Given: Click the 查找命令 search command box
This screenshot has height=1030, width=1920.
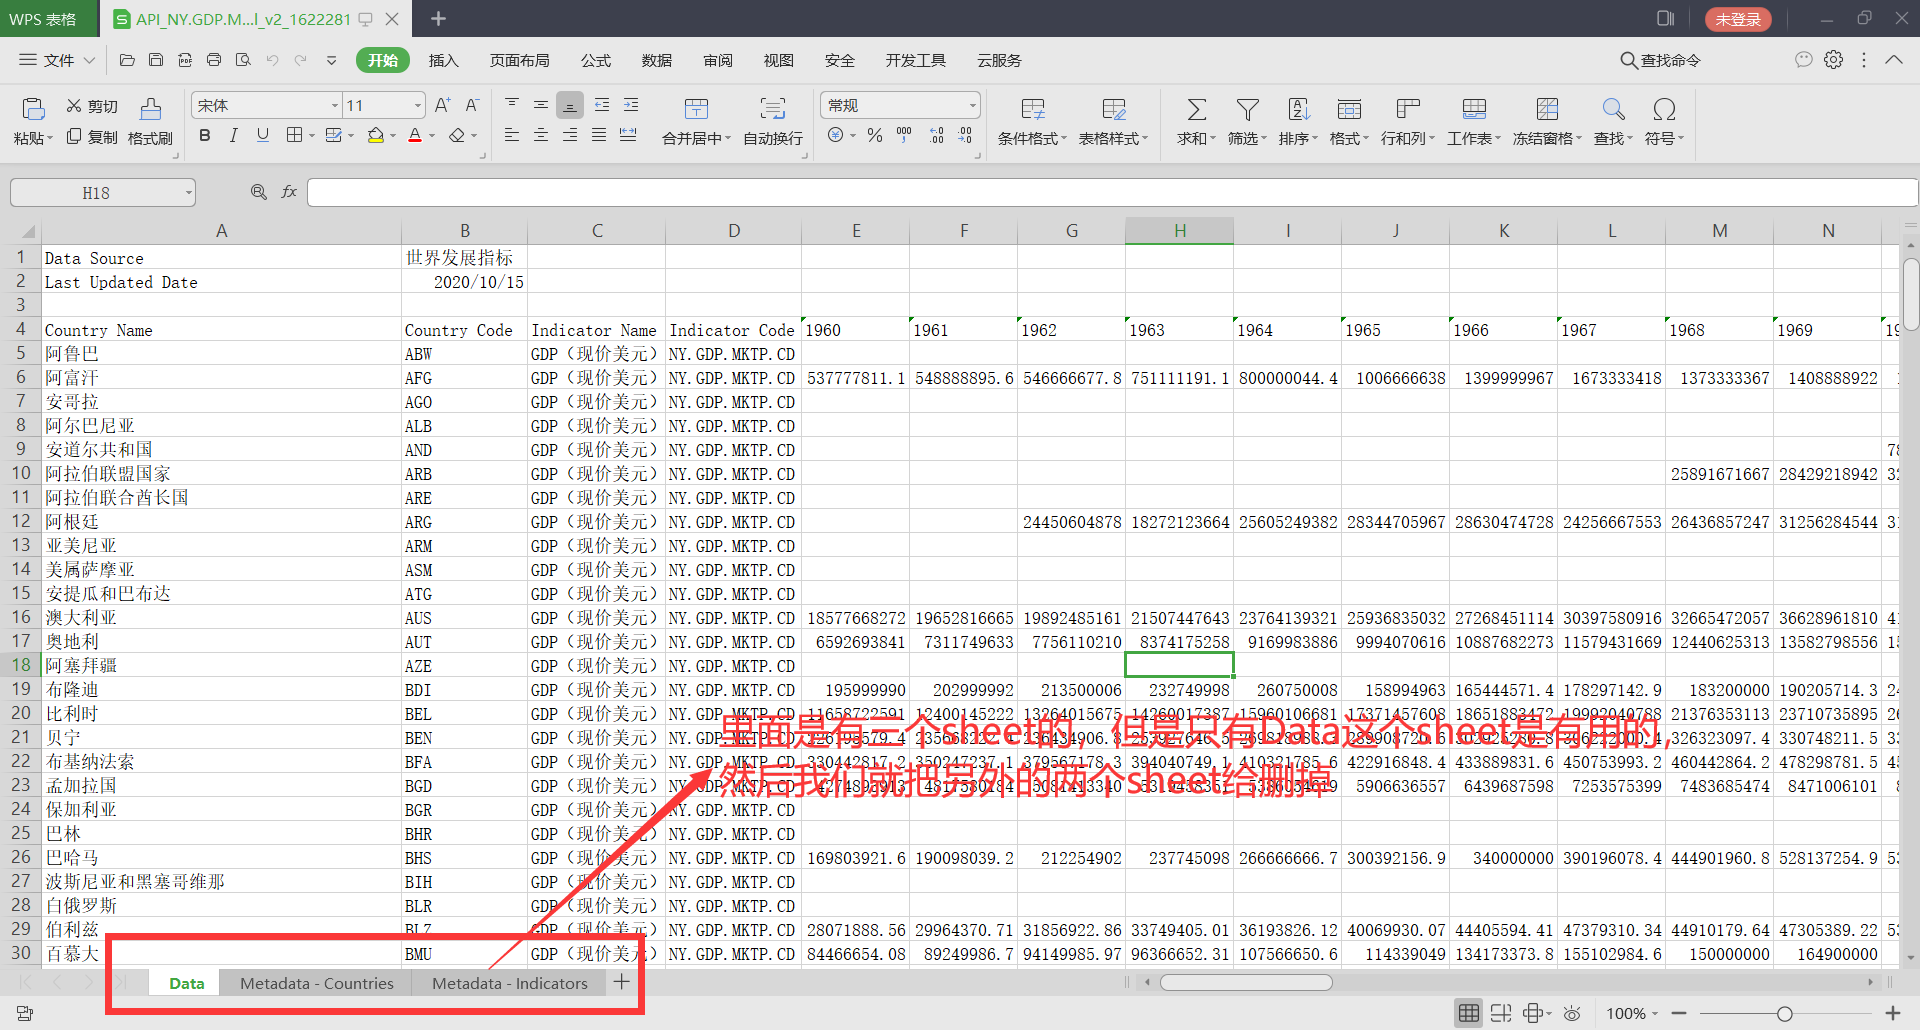Looking at the screenshot, I should (1660, 60).
